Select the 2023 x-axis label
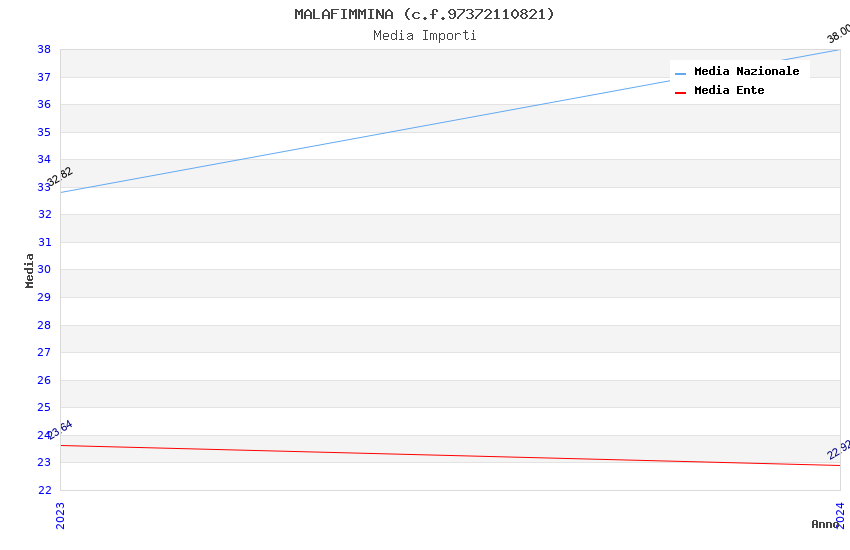The image size is (850, 550). pyautogui.click(x=60, y=515)
